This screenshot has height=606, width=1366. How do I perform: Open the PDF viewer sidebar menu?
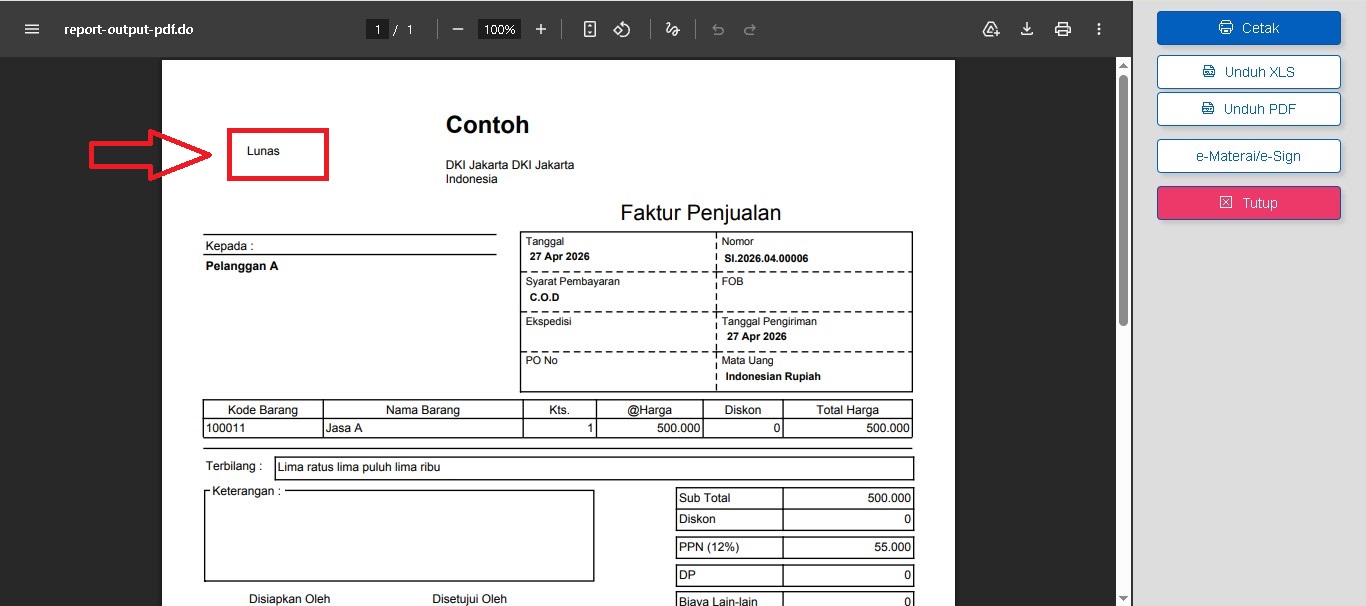pyautogui.click(x=32, y=29)
